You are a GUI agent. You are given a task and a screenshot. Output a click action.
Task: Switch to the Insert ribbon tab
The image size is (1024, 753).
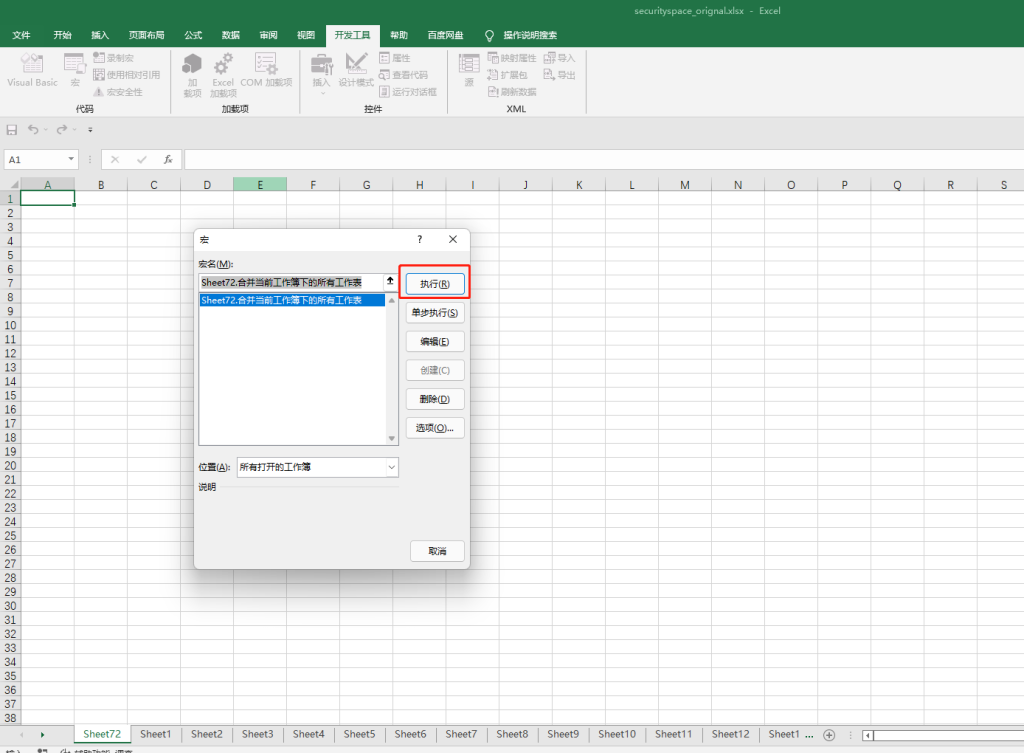[100, 35]
